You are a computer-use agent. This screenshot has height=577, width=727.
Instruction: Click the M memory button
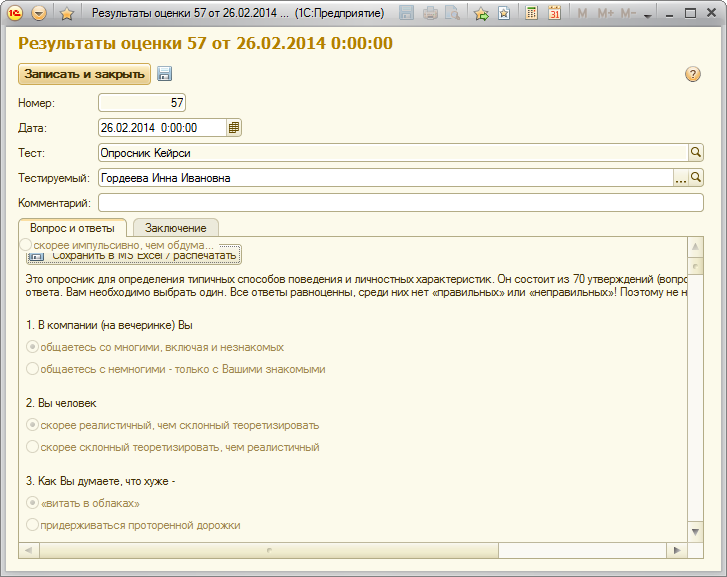(582, 13)
